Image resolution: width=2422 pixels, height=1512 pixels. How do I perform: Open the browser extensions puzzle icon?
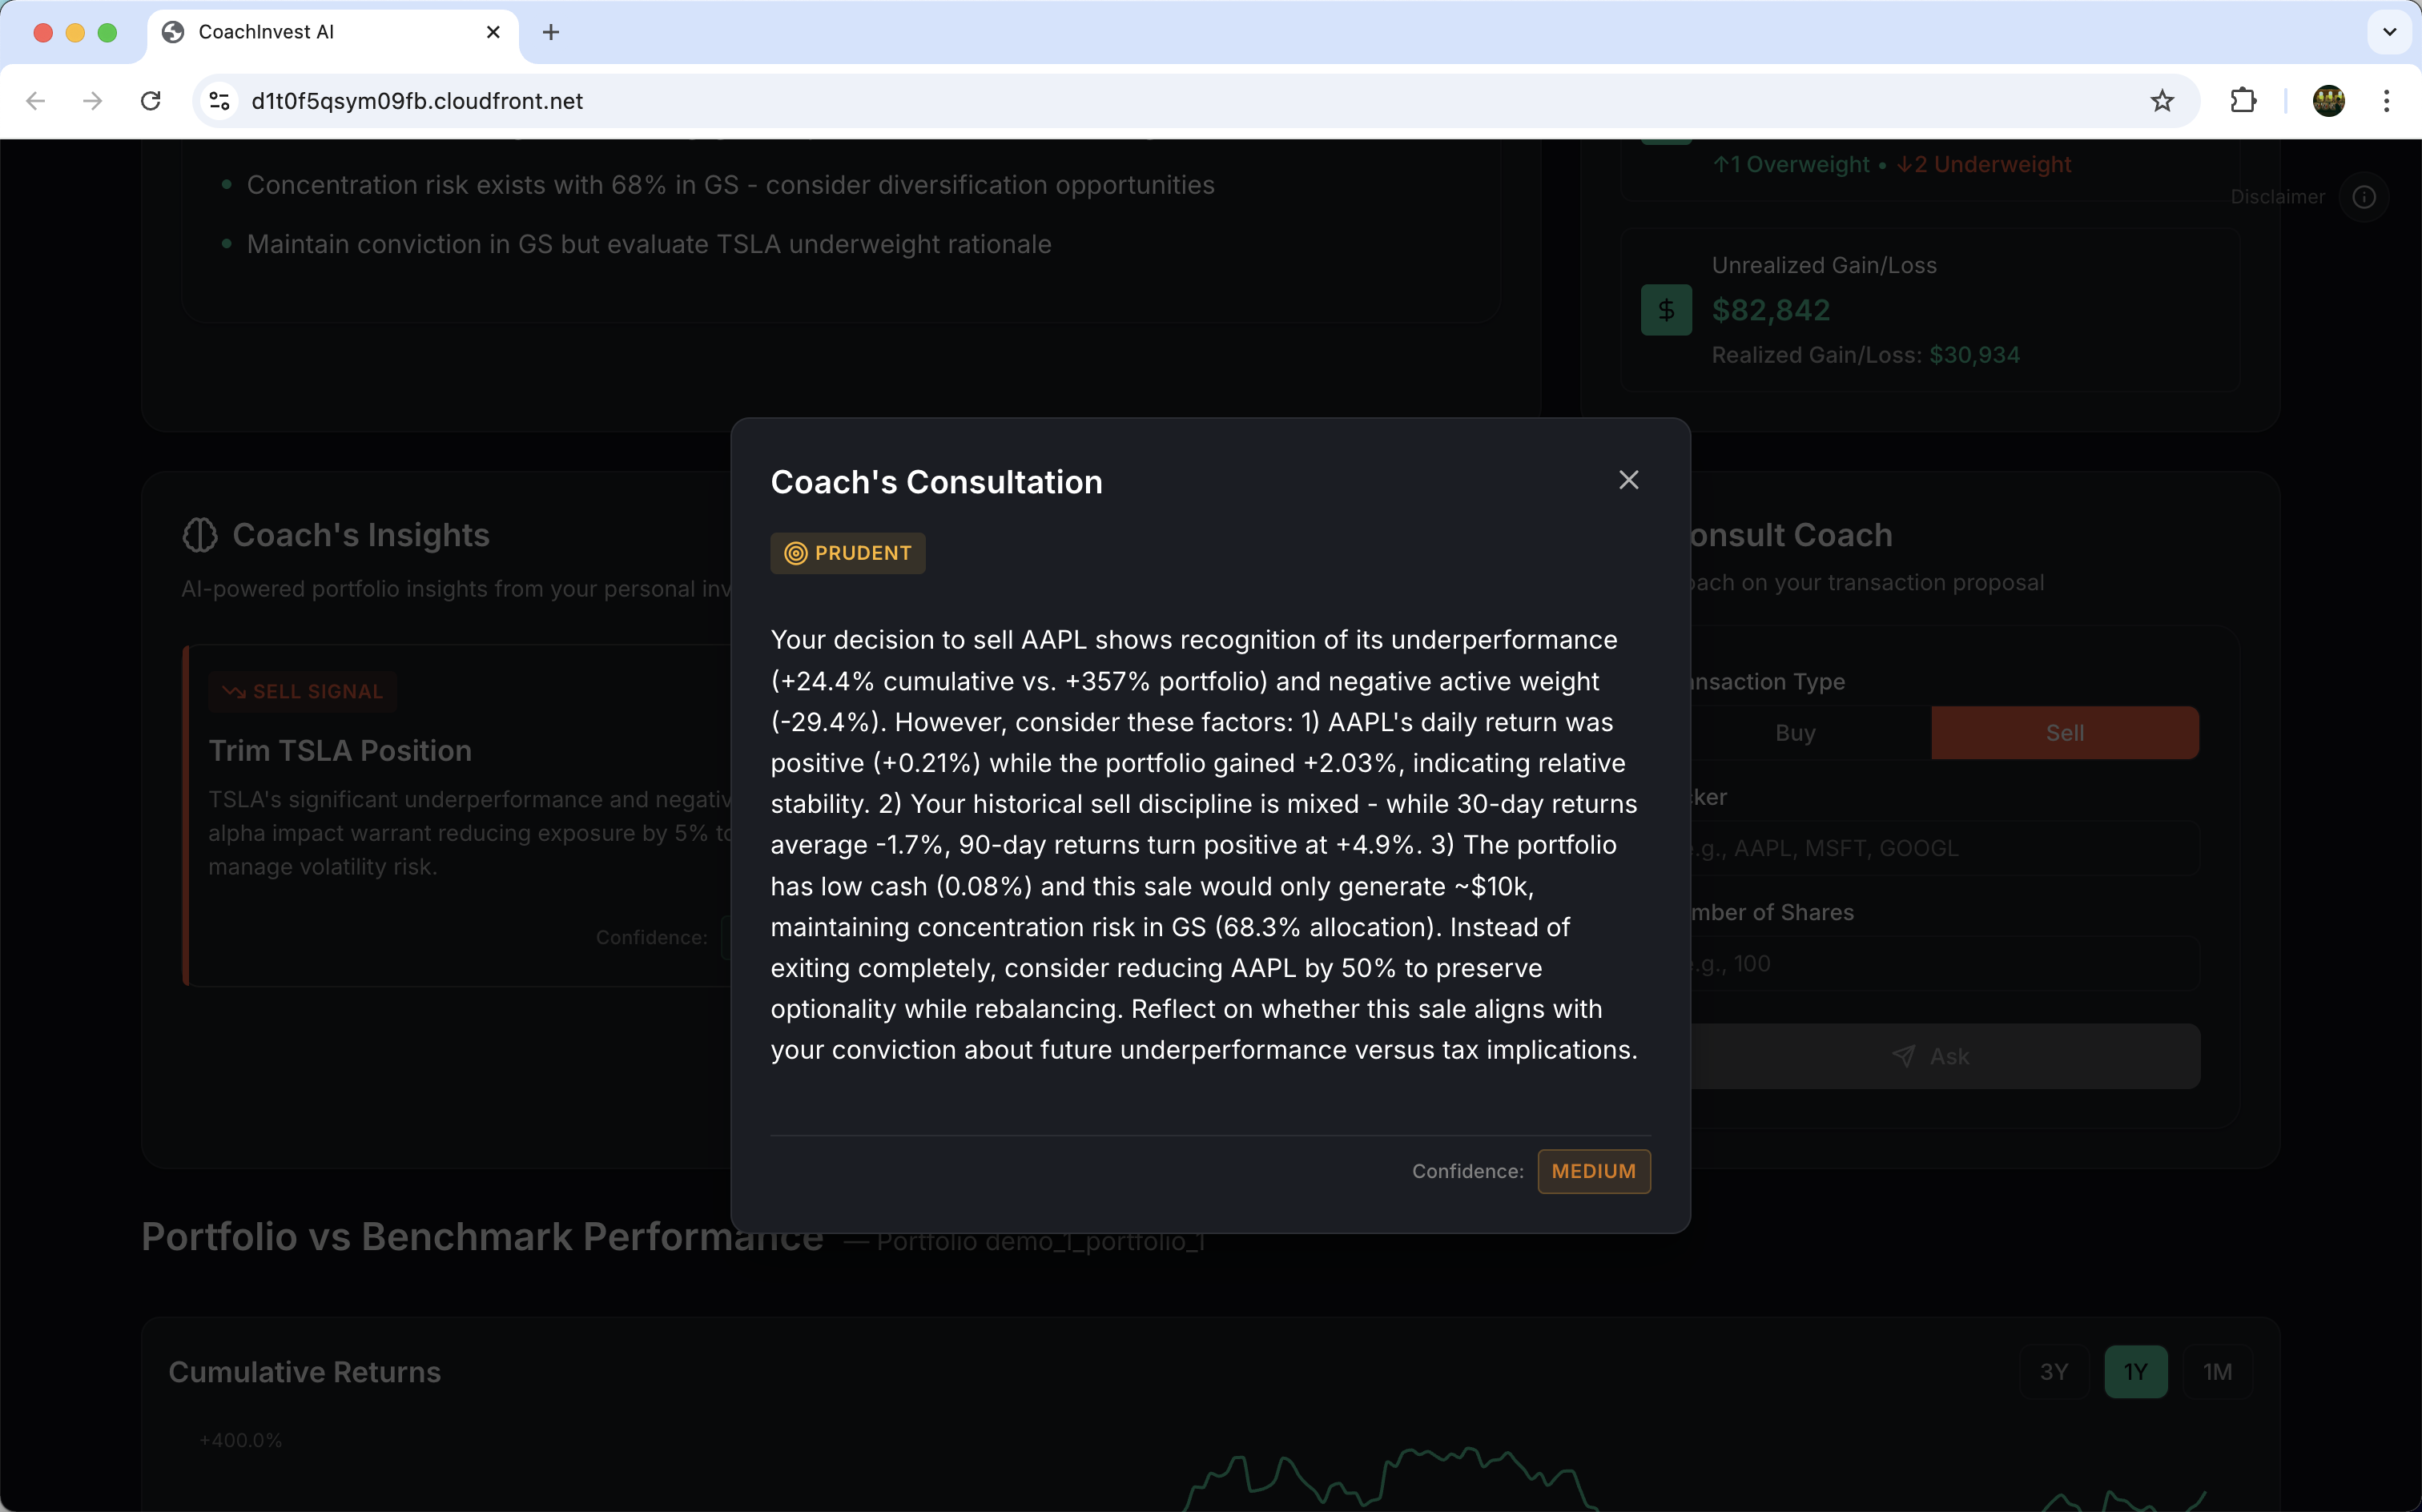tap(2243, 101)
